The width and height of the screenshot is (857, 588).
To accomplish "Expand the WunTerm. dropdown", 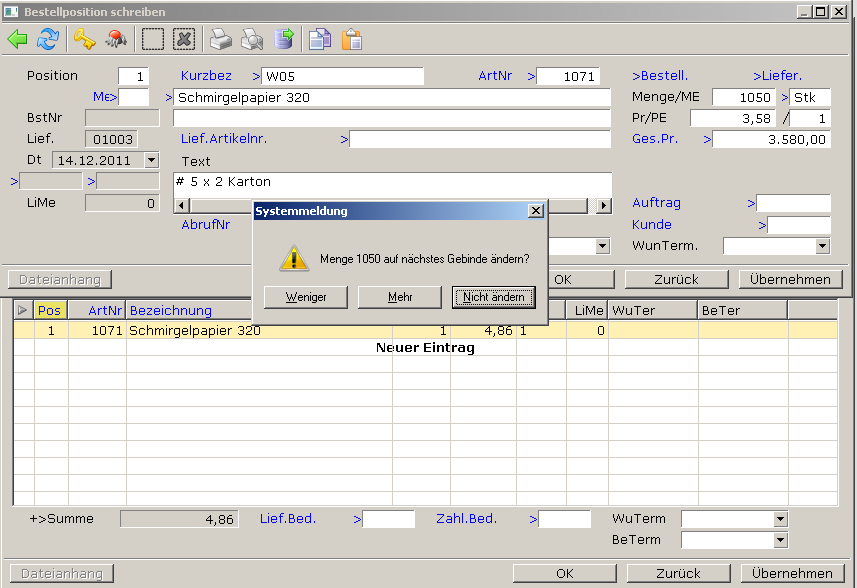I will click(822, 246).
